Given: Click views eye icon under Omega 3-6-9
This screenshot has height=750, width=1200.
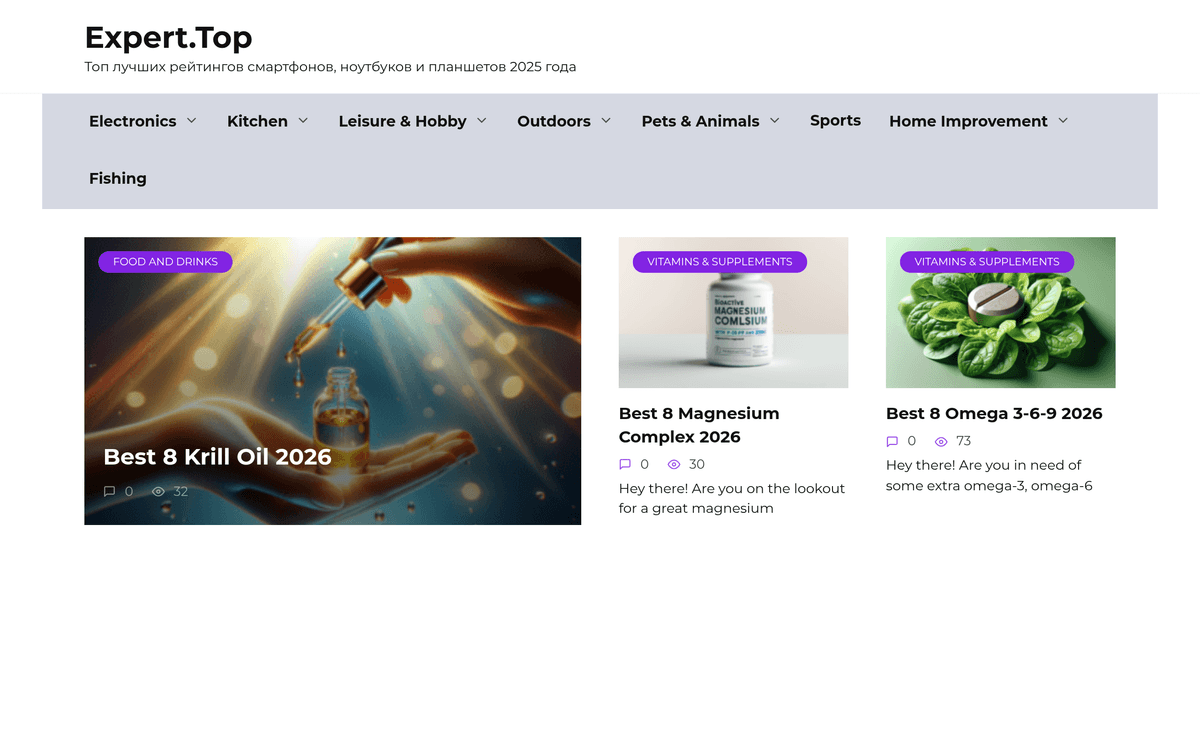Looking at the screenshot, I should [x=941, y=441].
